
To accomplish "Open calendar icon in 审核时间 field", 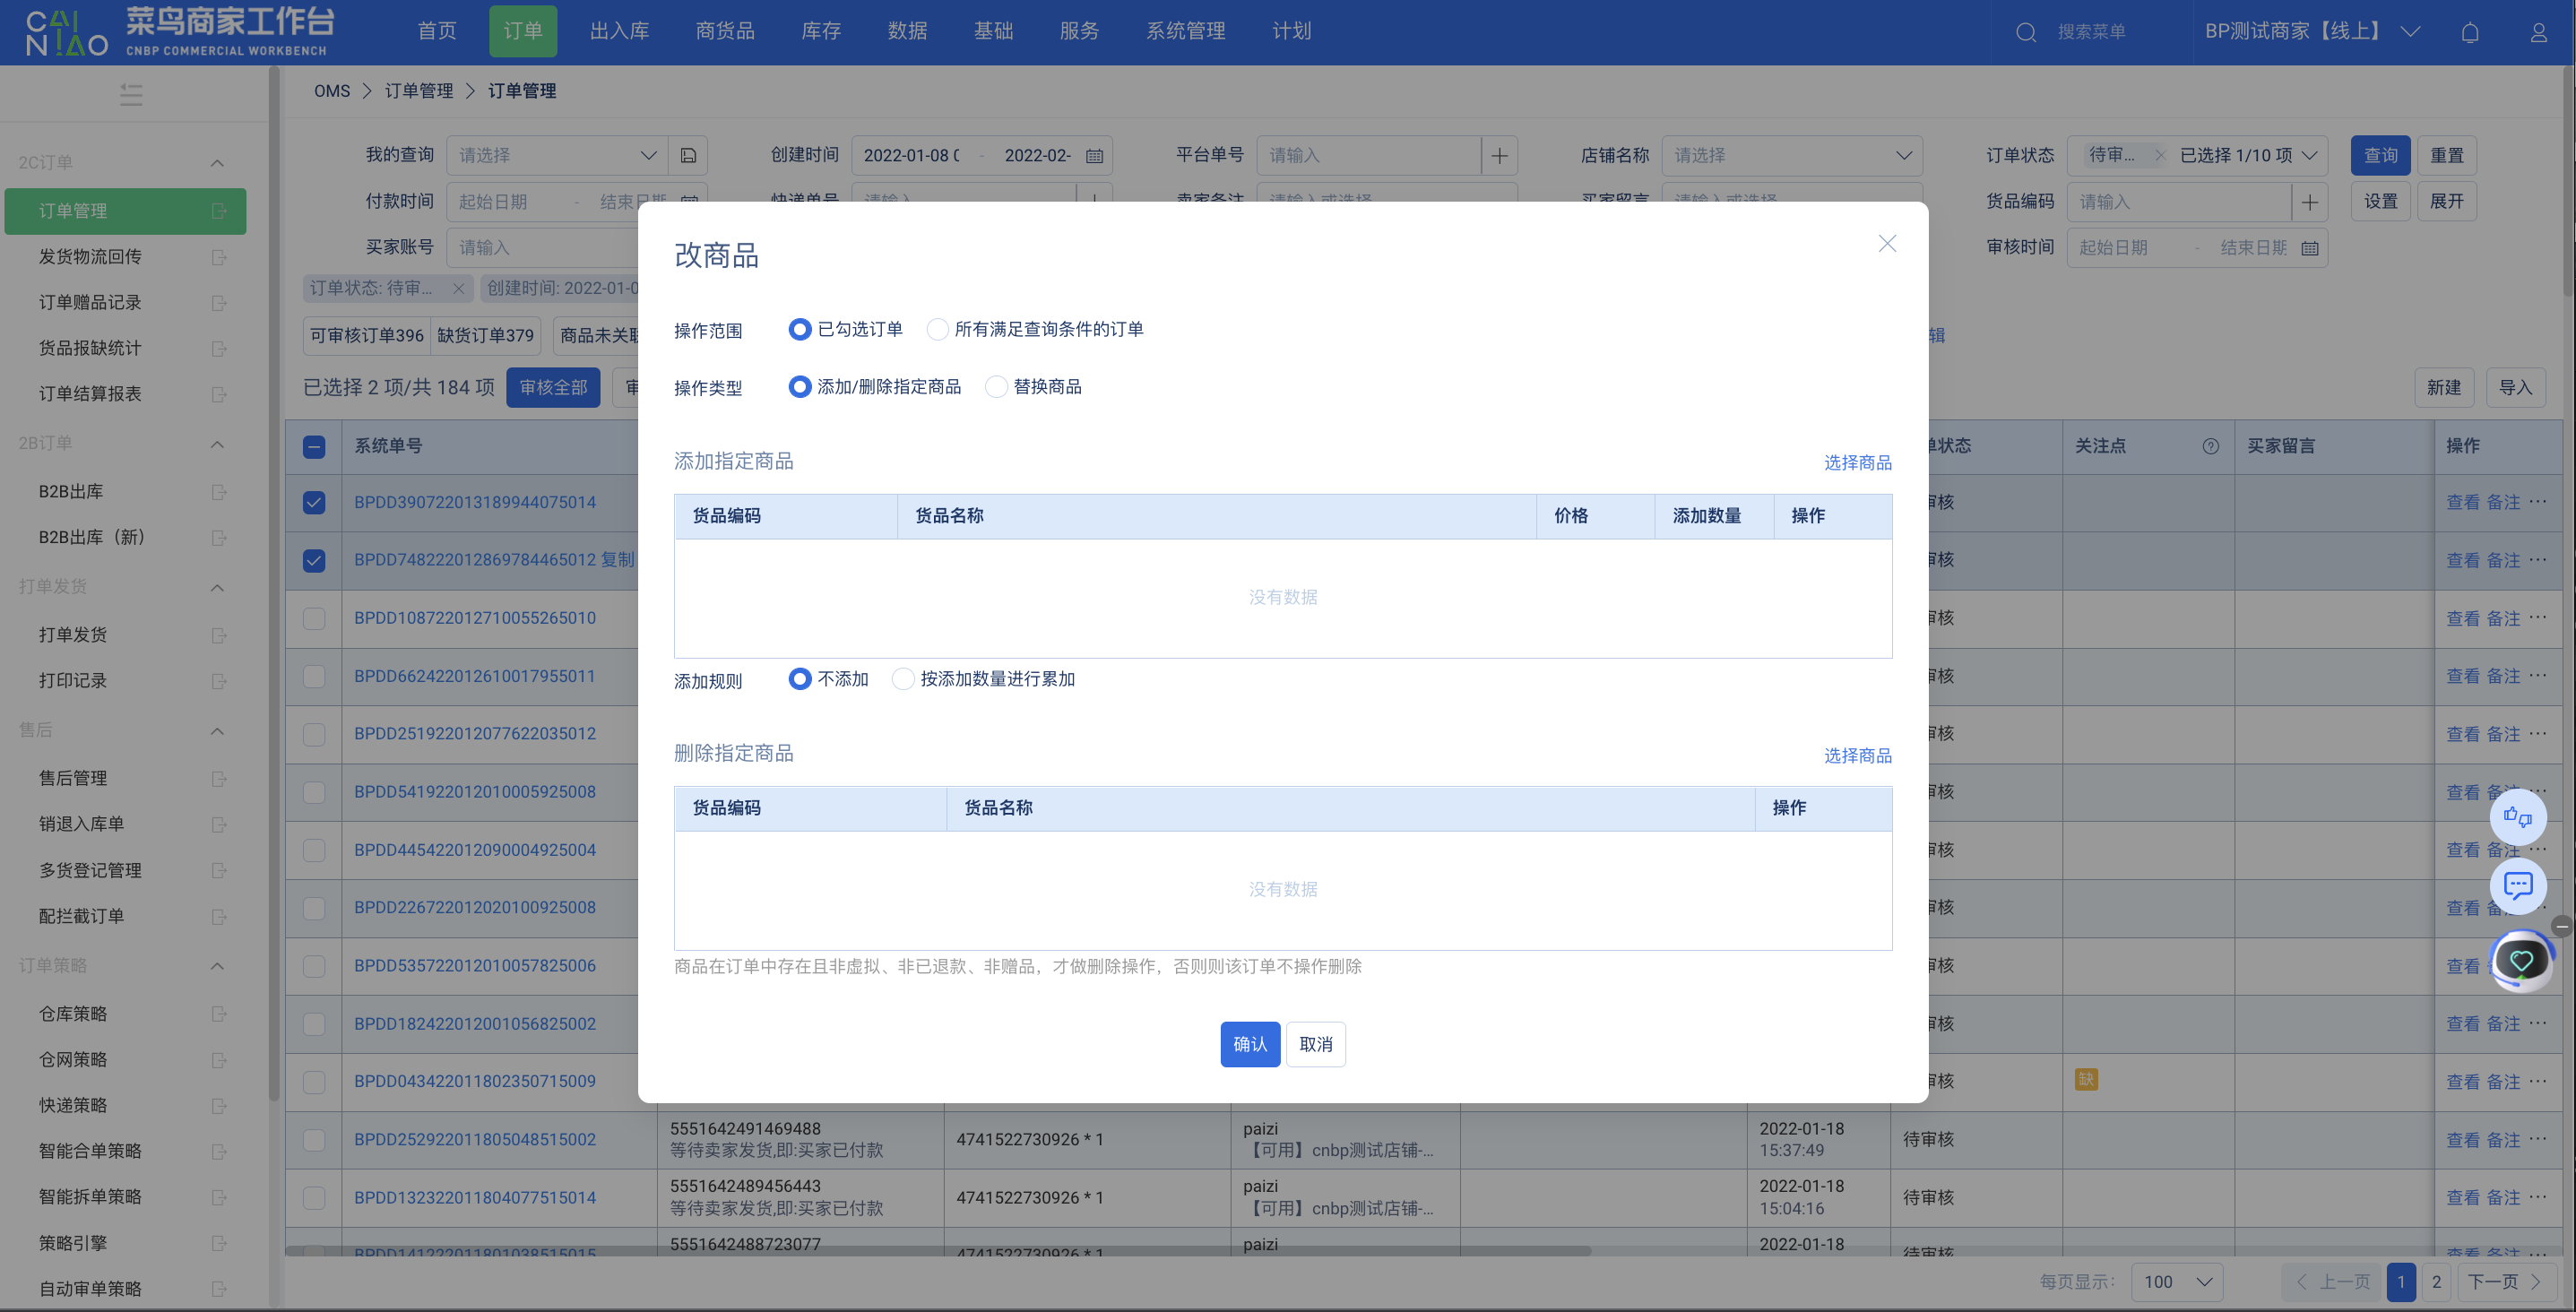I will pos(2309,248).
